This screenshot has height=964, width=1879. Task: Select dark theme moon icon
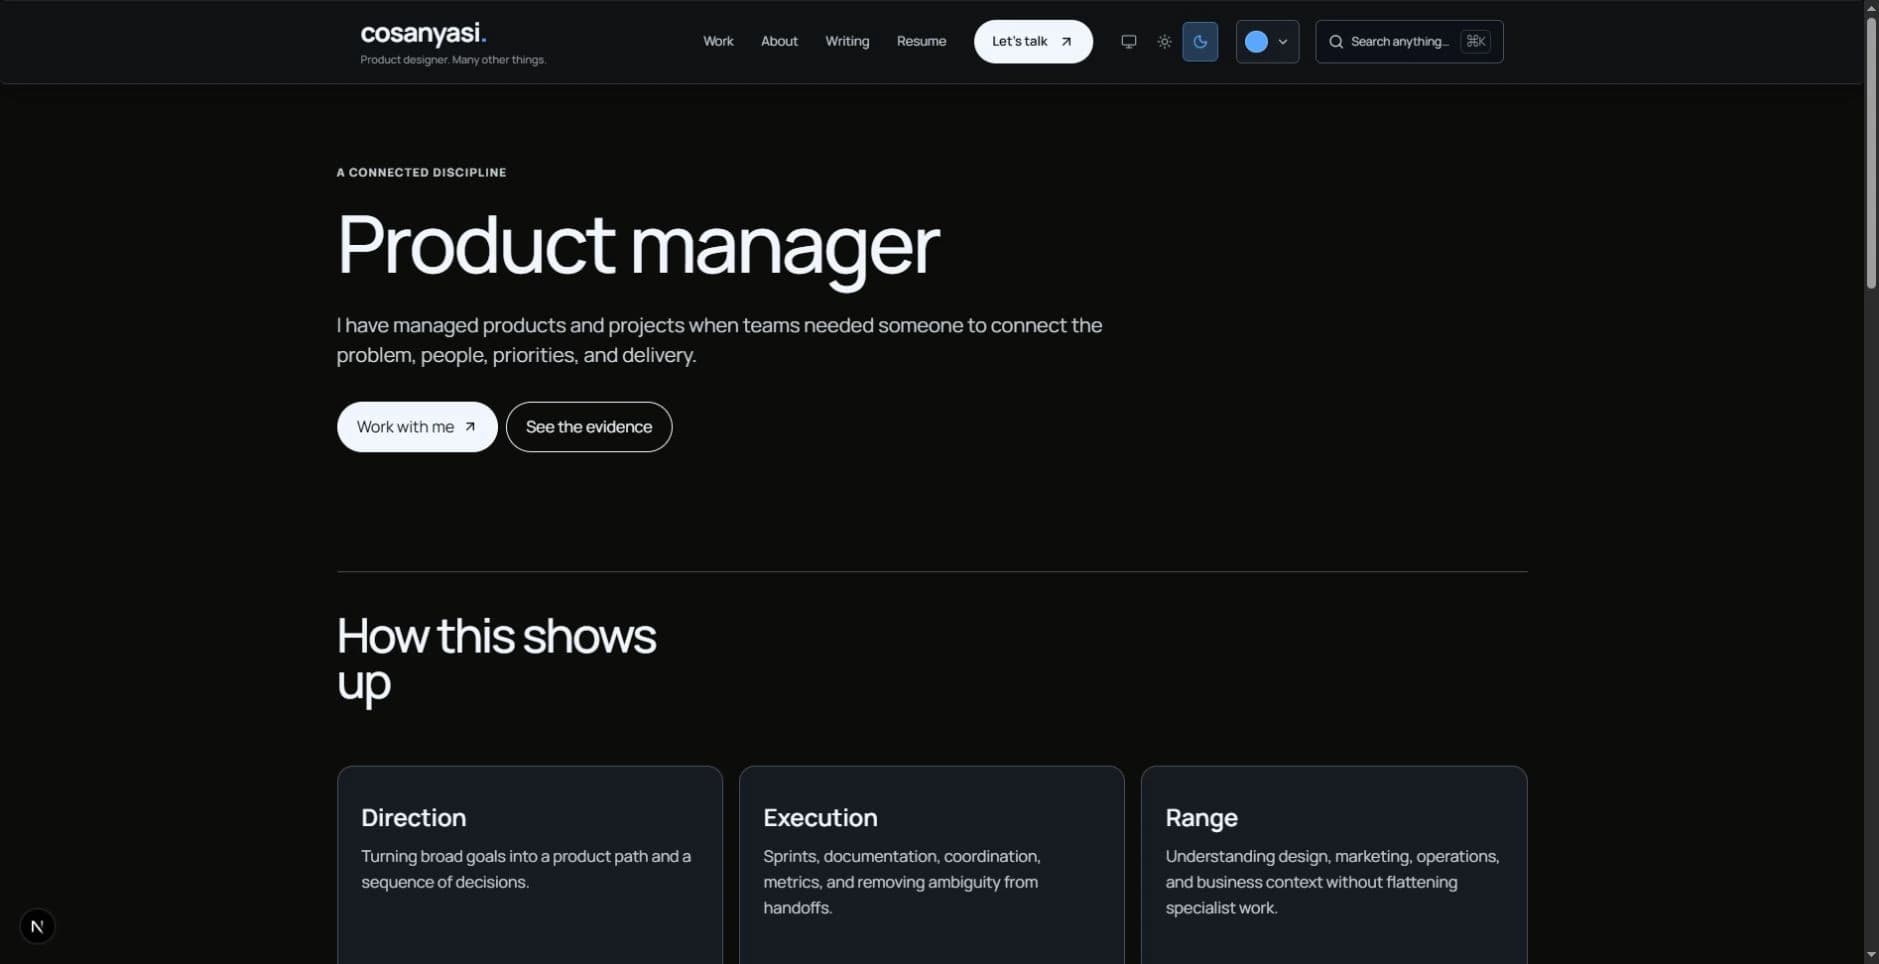click(x=1200, y=42)
